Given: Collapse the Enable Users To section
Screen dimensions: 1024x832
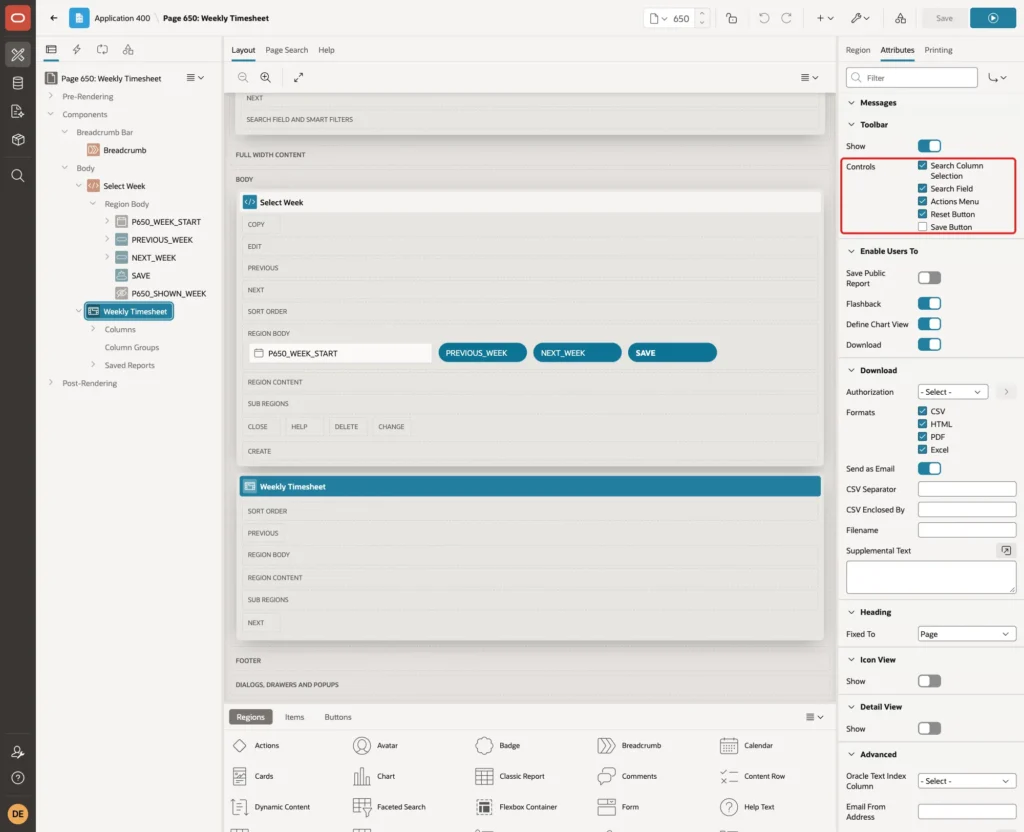Looking at the screenshot, I should tap(851, 251).
